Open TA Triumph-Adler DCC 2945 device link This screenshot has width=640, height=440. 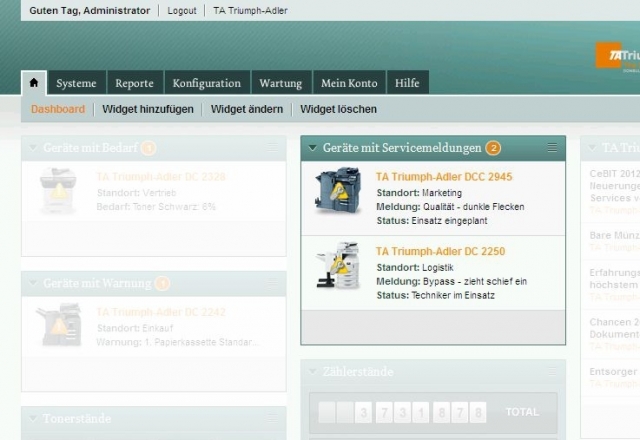point(444,177)
